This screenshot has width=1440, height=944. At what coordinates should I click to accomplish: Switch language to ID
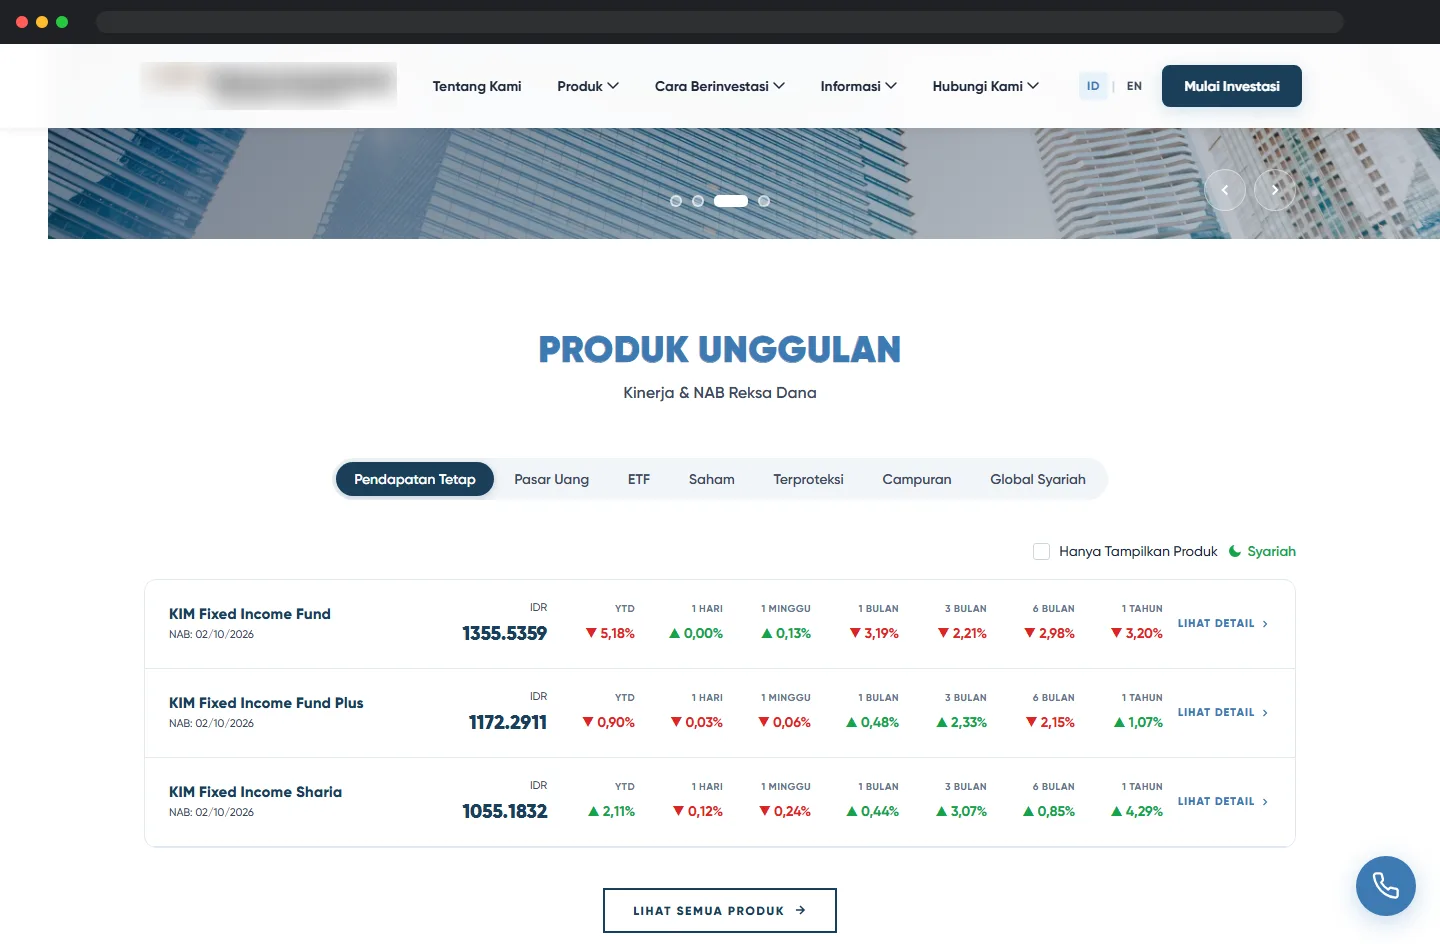point(1093,86)
